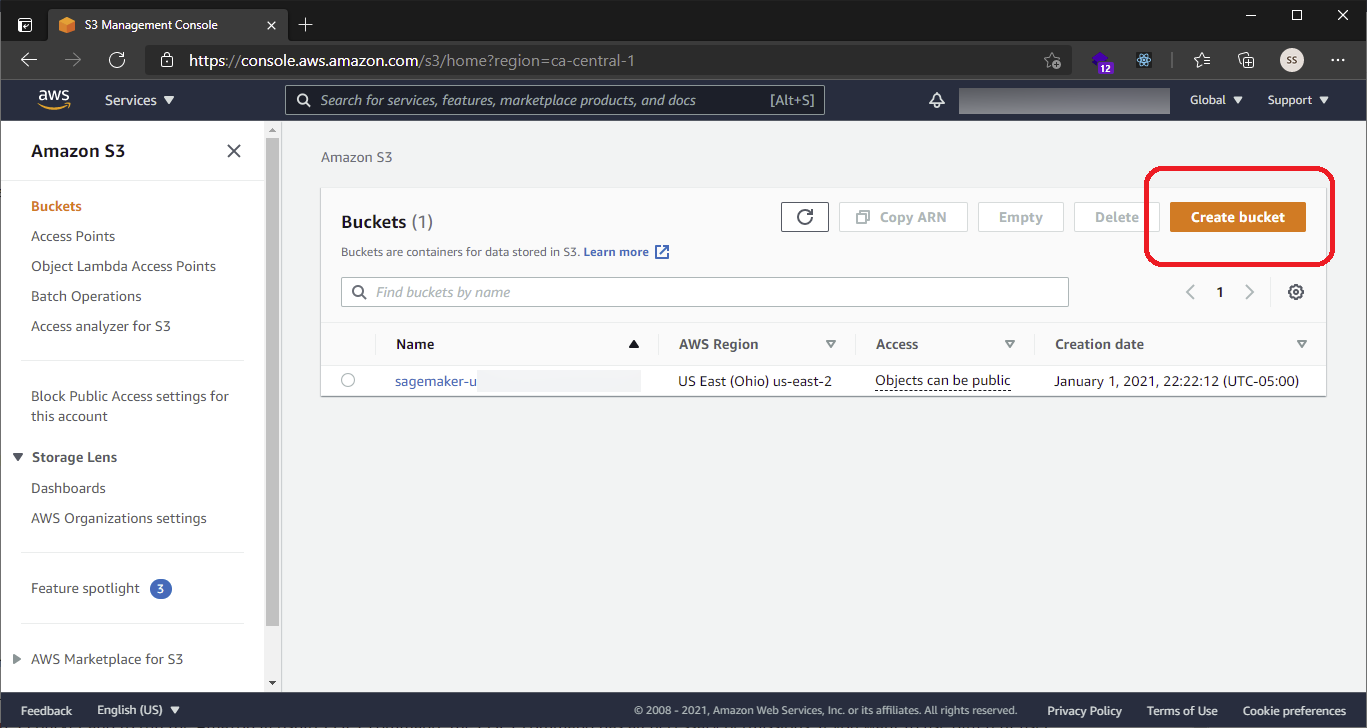
Task: Open Batch Operations in sidebar
Action: (x=86, y=296)
